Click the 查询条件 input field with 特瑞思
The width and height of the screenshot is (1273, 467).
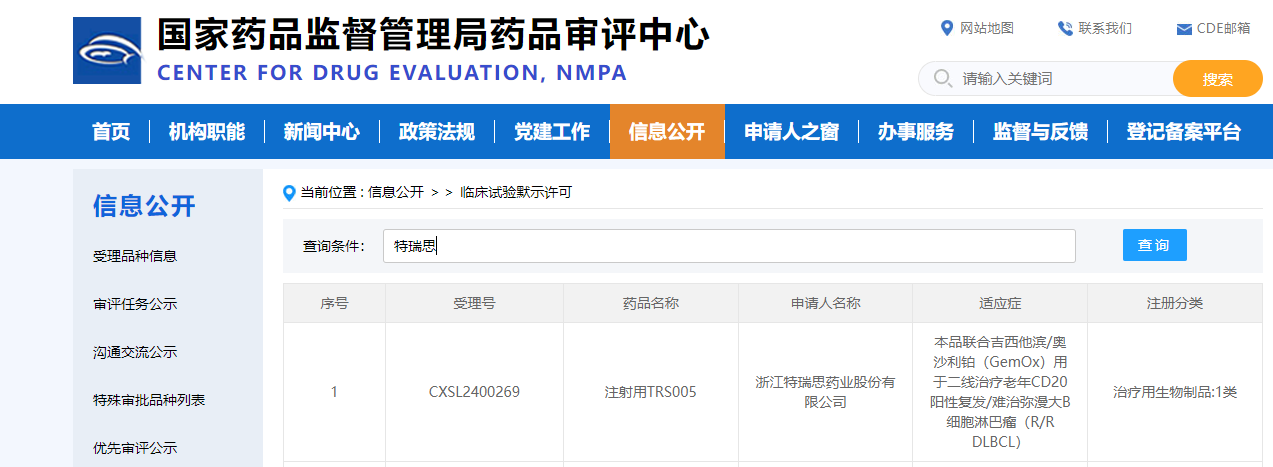click(728, 246)
